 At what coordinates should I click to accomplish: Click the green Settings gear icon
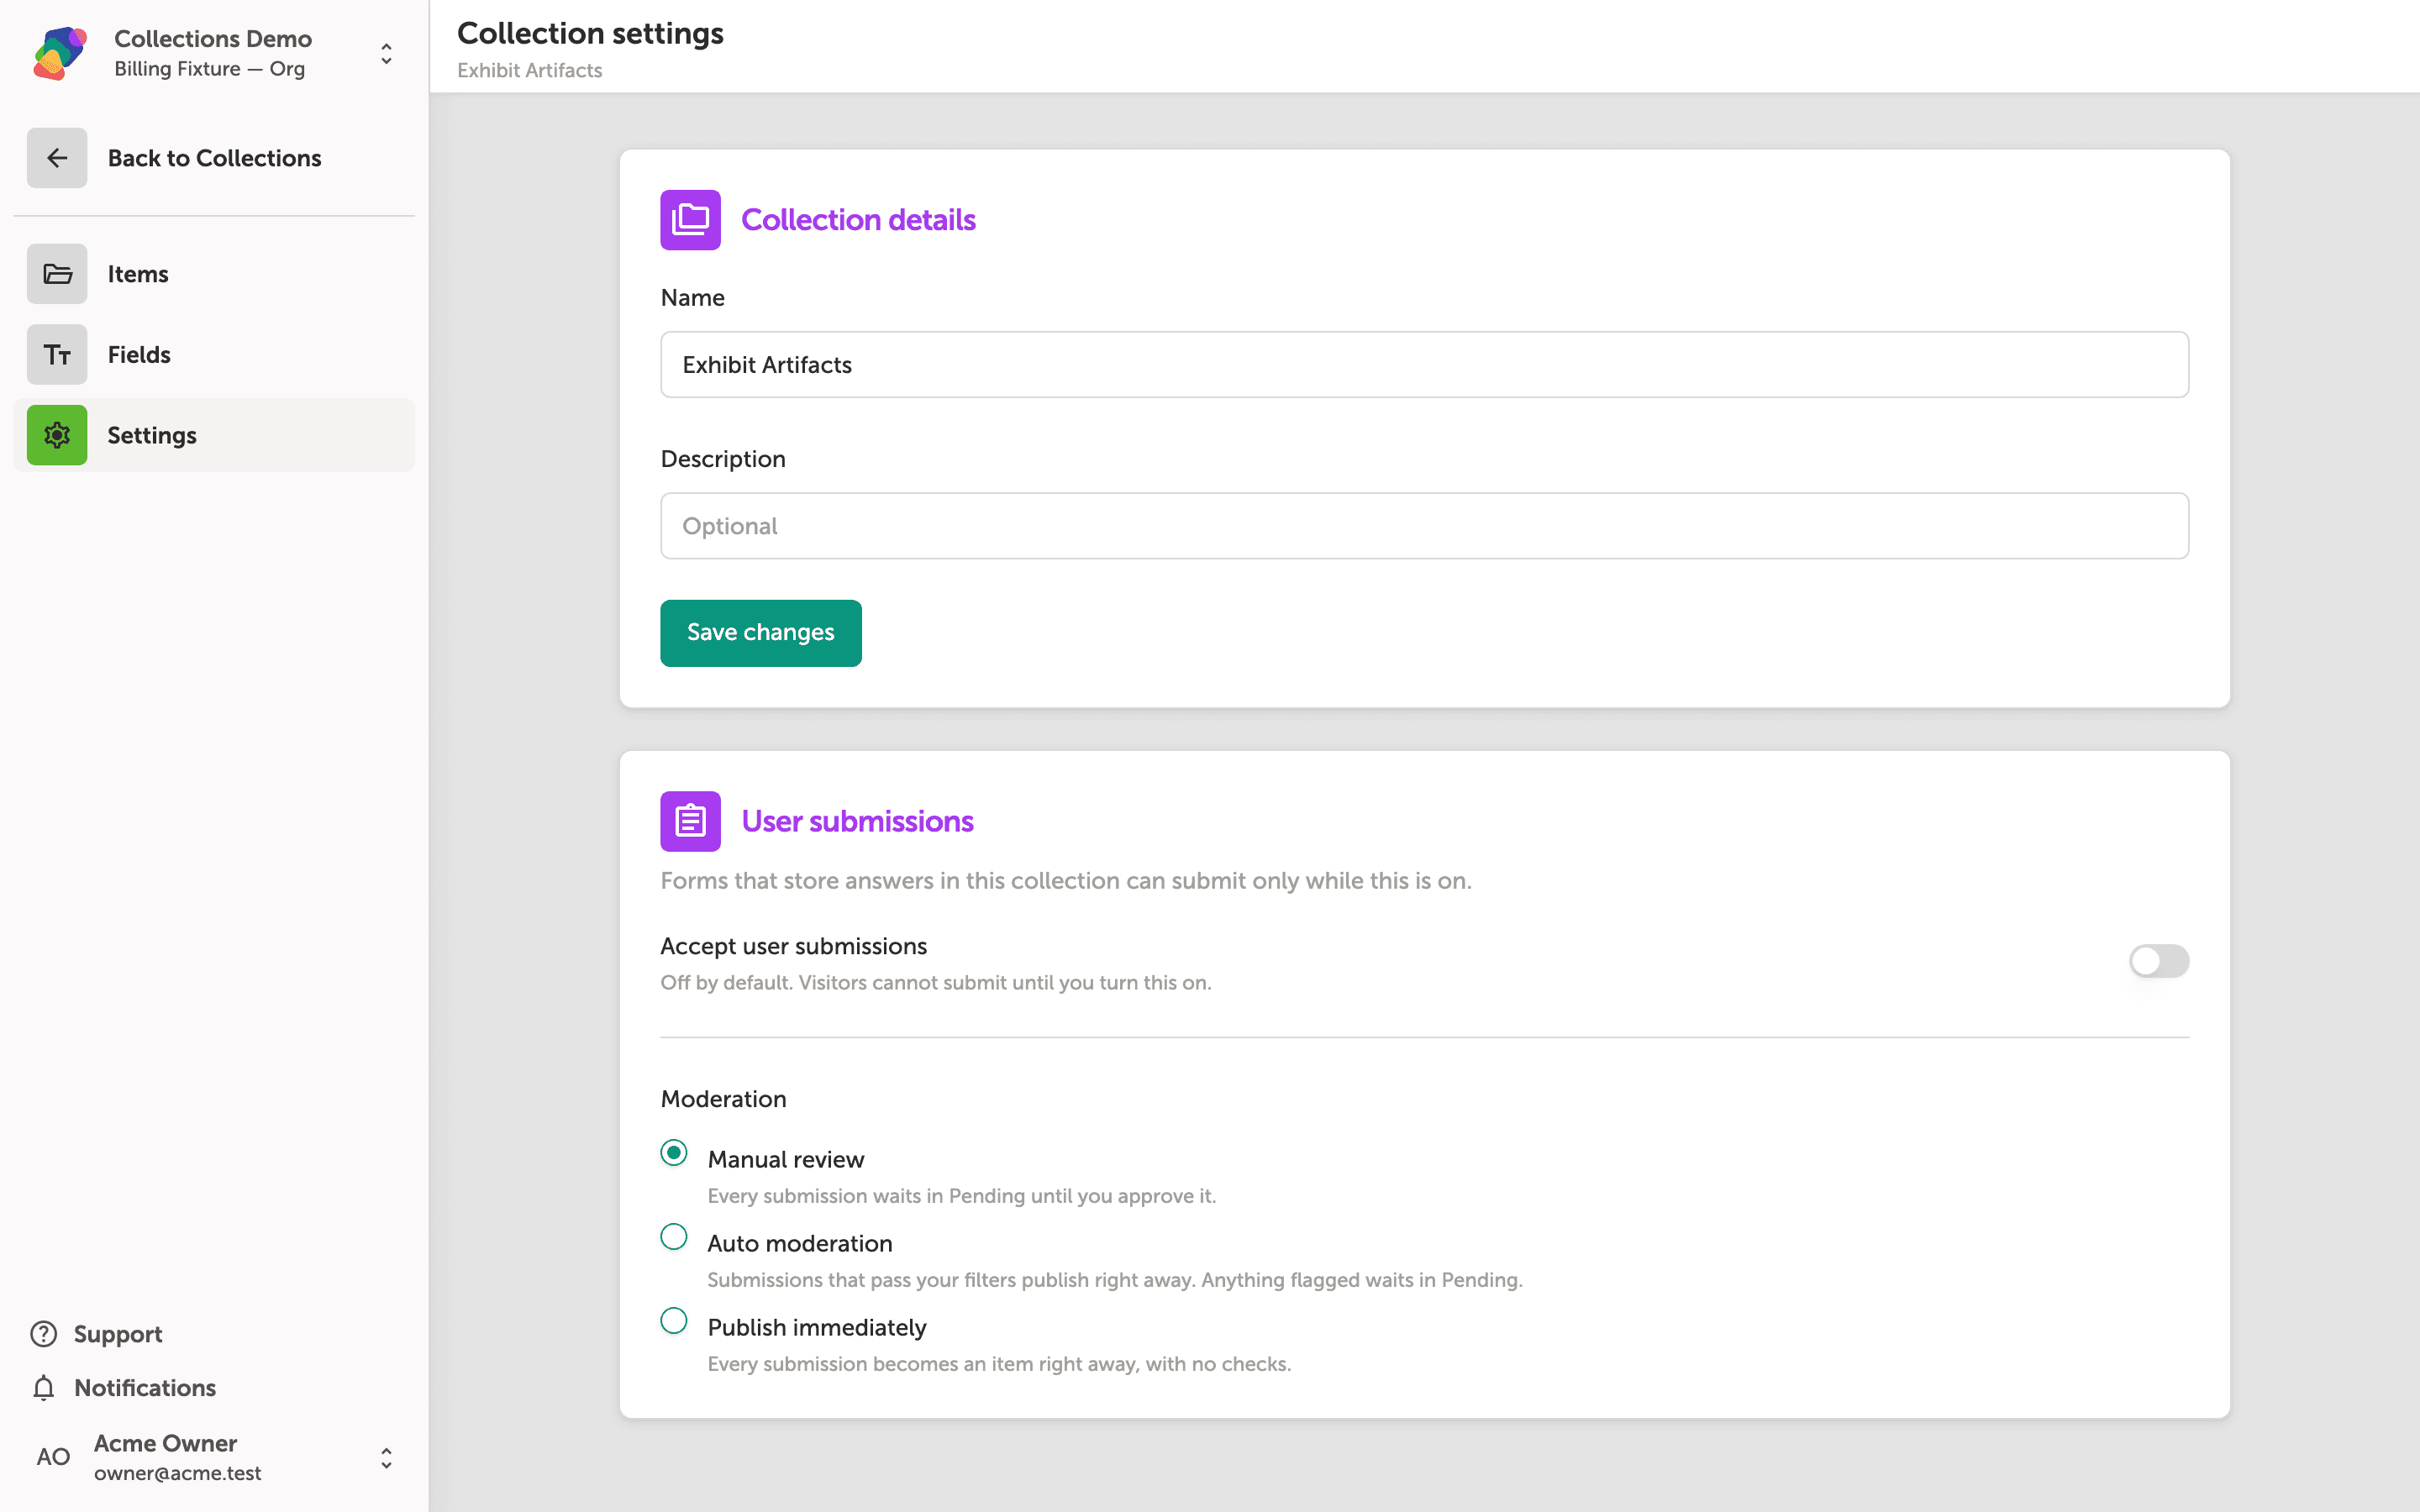click(57, 435)
